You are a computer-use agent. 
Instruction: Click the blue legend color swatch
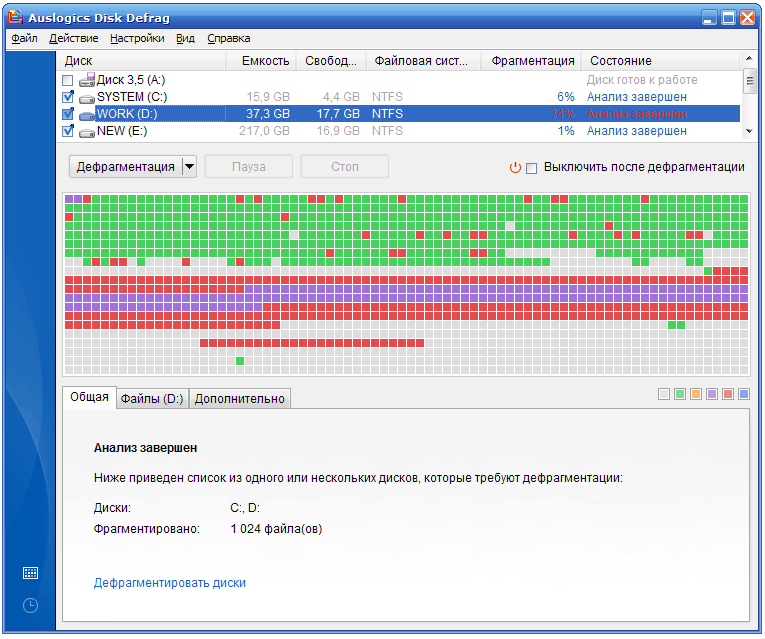[x=744, y=394]
